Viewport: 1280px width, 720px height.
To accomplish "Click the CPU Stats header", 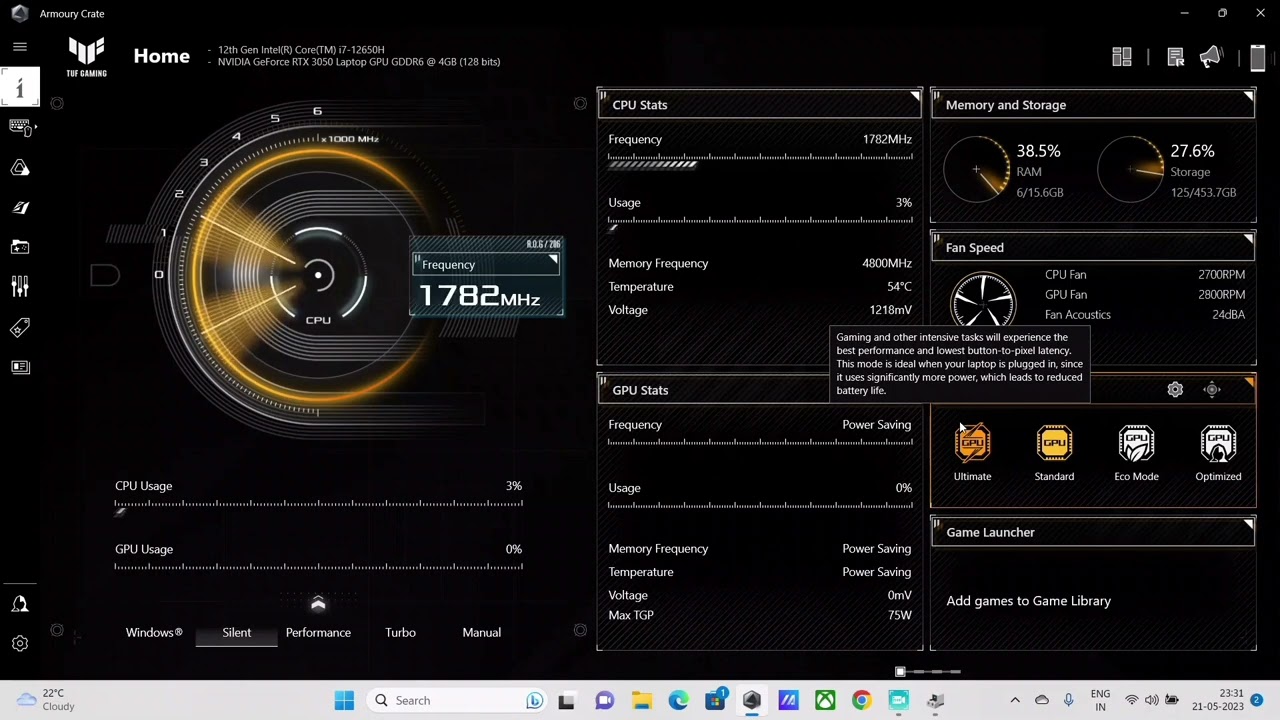I will [x=760, y=105].
